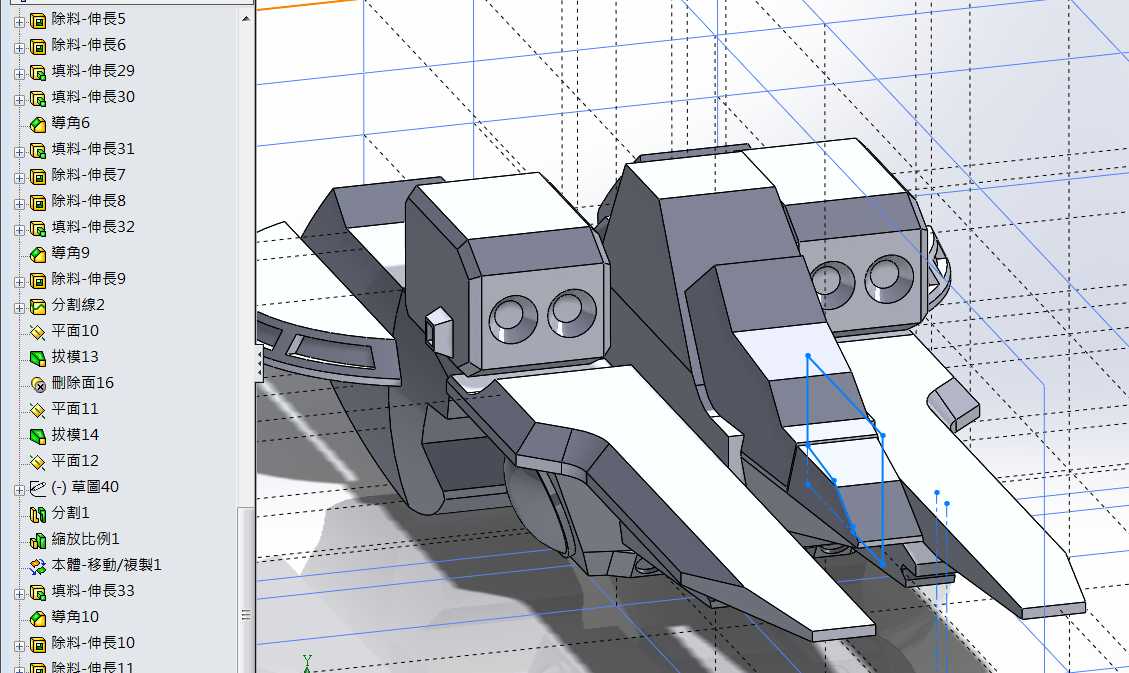Expand the 除料-伸長5 tree node
The height and width of the screenshot is (673, 1129).
(x=19, y=22)
